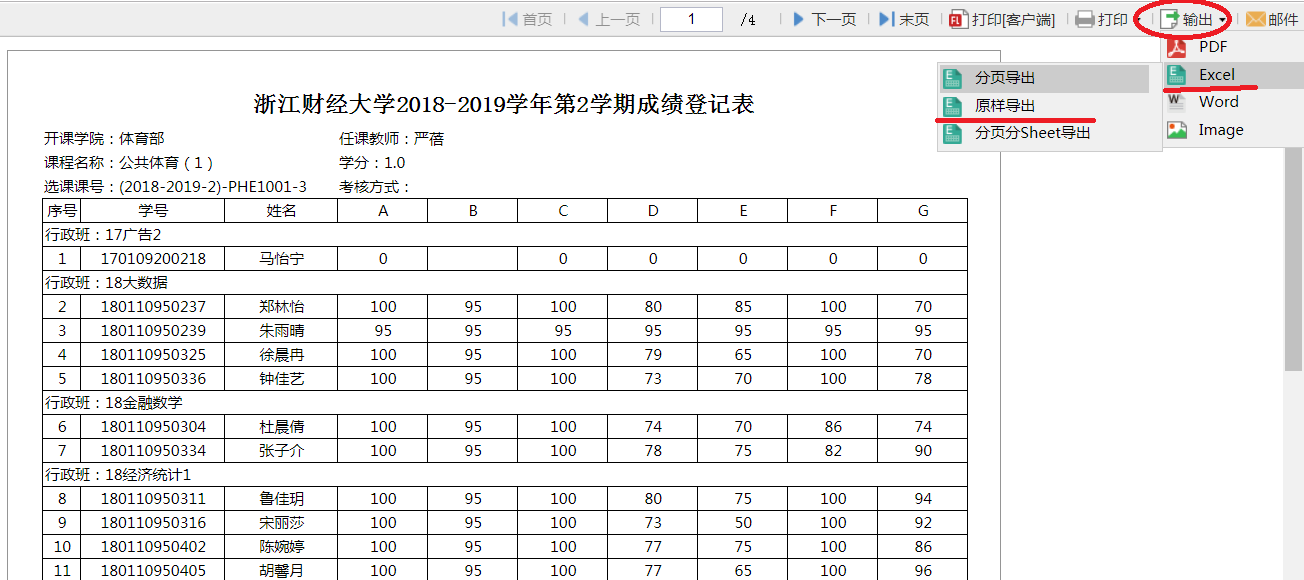Click the Image export icon

[x=1178, y=130]
